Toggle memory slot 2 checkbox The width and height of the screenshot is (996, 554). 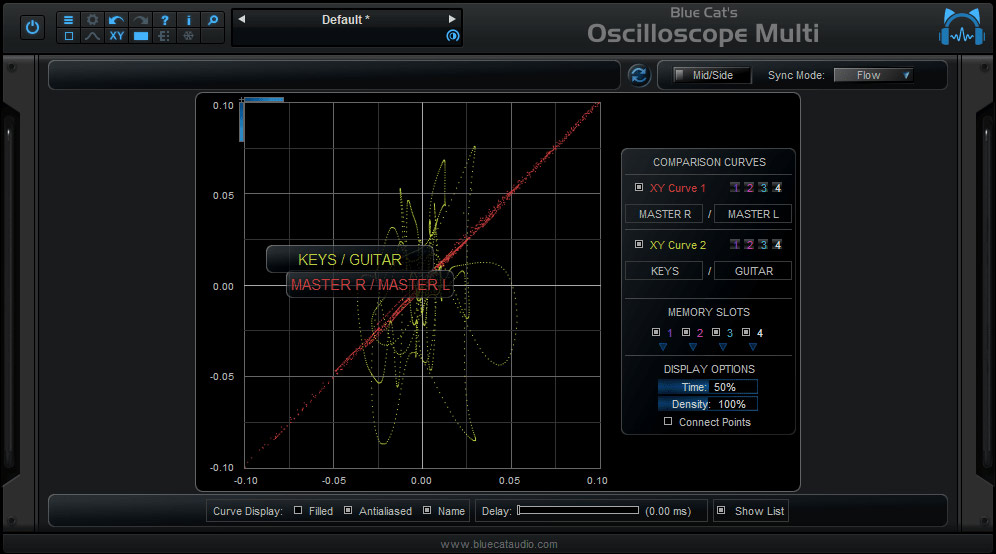pyautogui.click(x=686, y=332)
